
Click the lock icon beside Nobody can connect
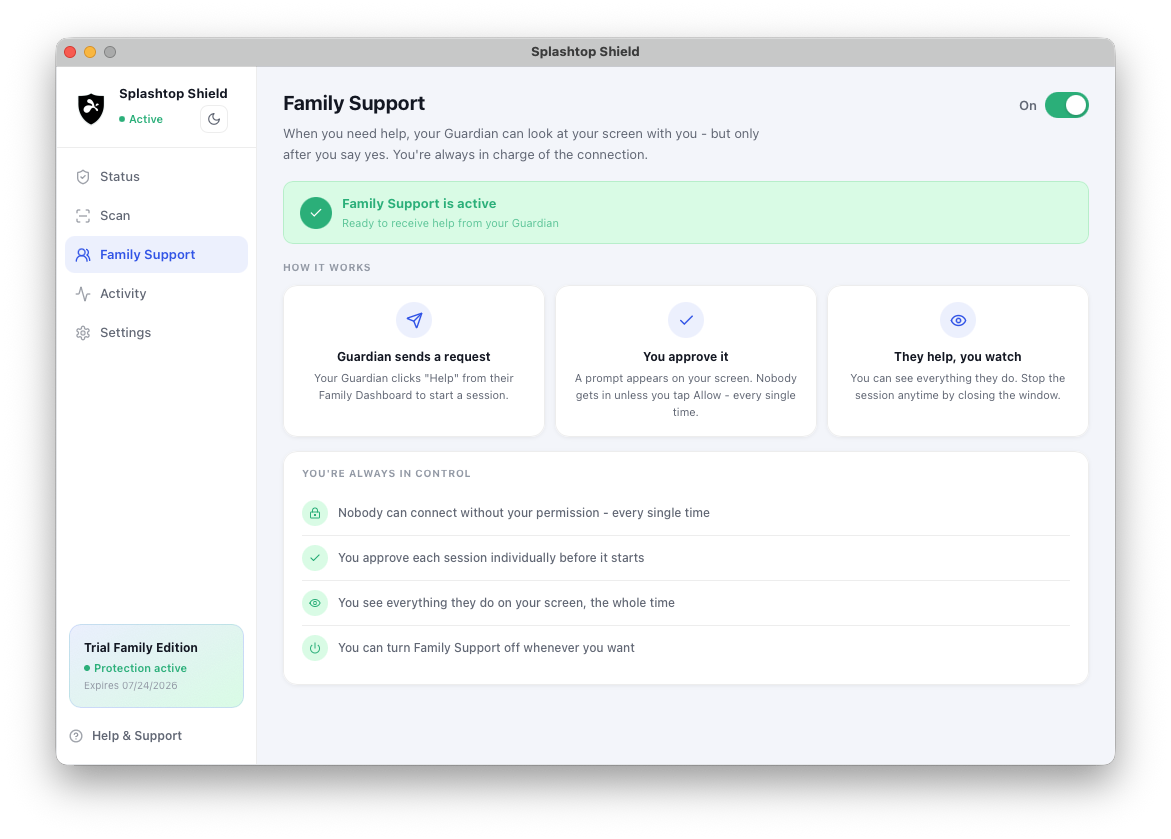(x=315, y=513)
